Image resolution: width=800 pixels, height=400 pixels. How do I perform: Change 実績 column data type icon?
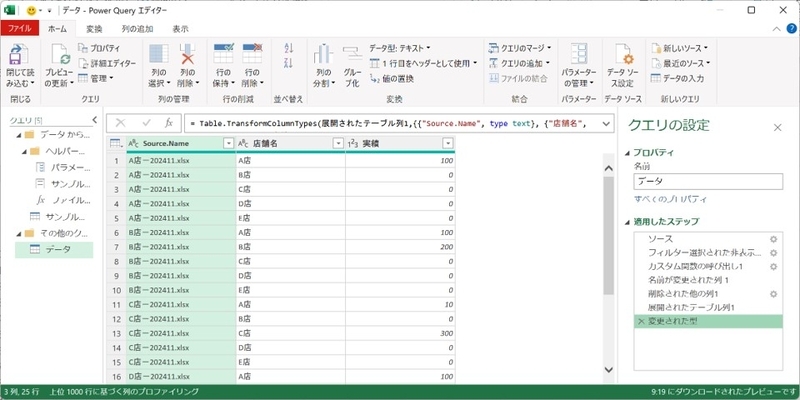click(x=353, y=144)
